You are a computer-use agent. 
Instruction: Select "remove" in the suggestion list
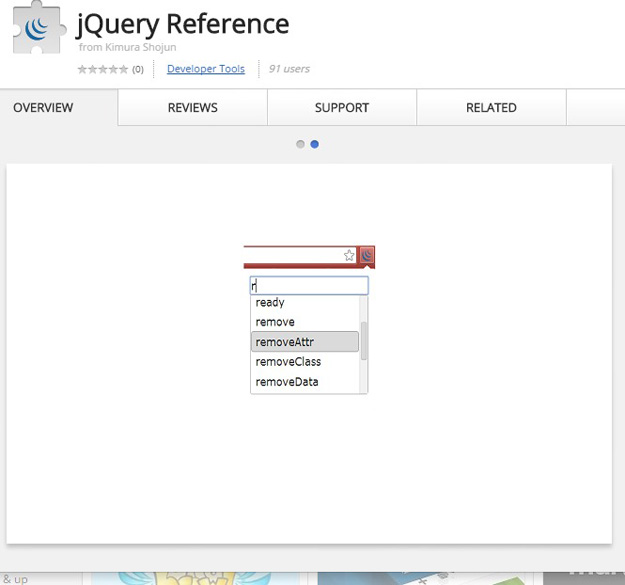pyautogui.click(x=305, y=322)
